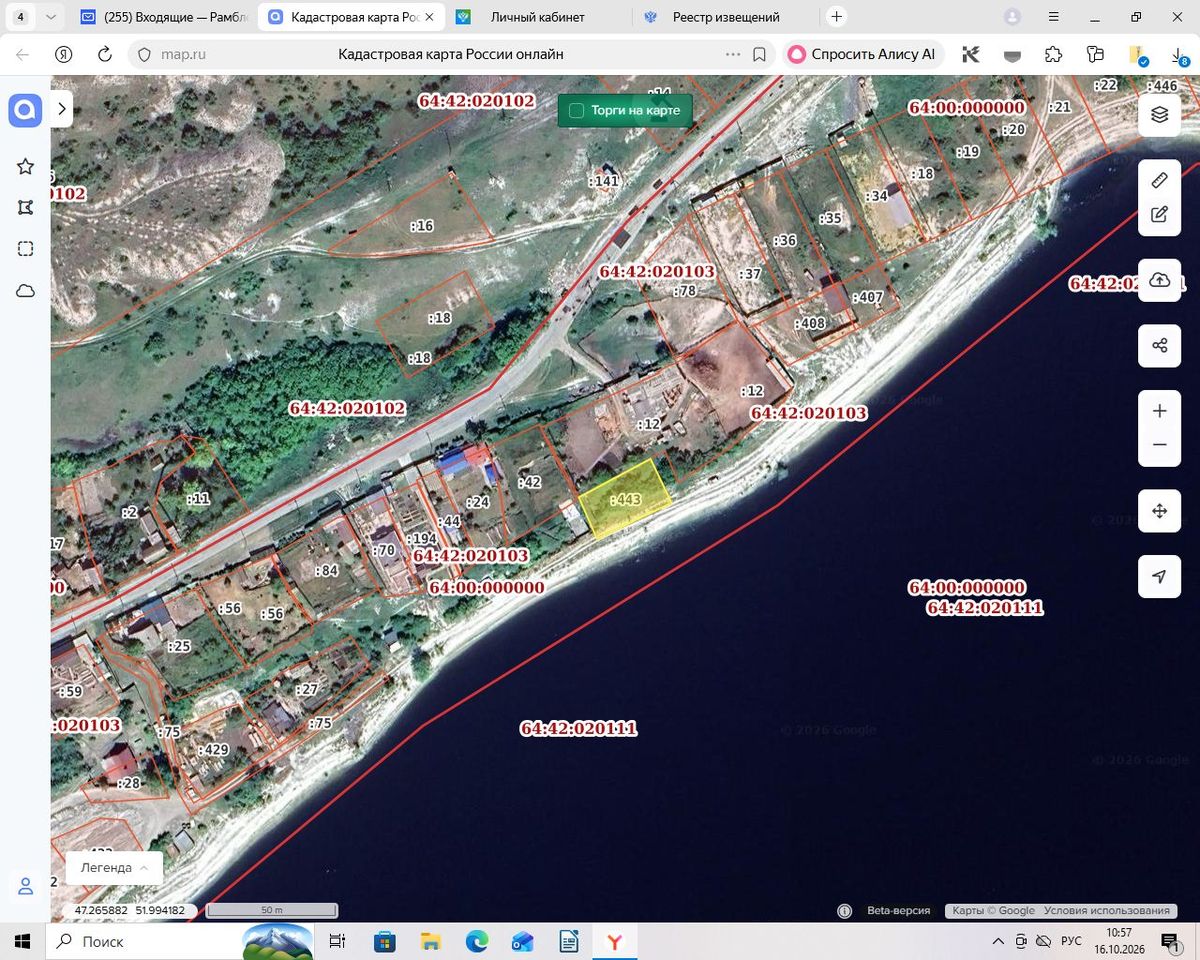Open the Windows Start menu
The image size is (1200, 960).
coord(22,942)
